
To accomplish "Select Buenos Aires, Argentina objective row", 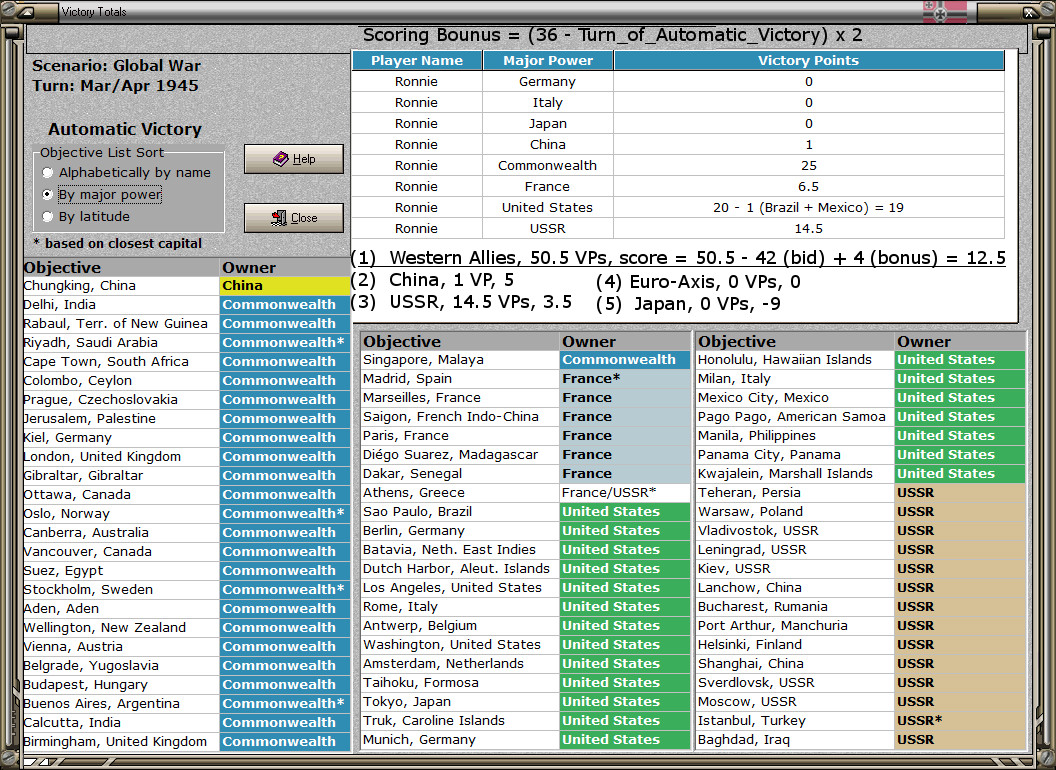I will pyautogui.click(x=187, y=703).
